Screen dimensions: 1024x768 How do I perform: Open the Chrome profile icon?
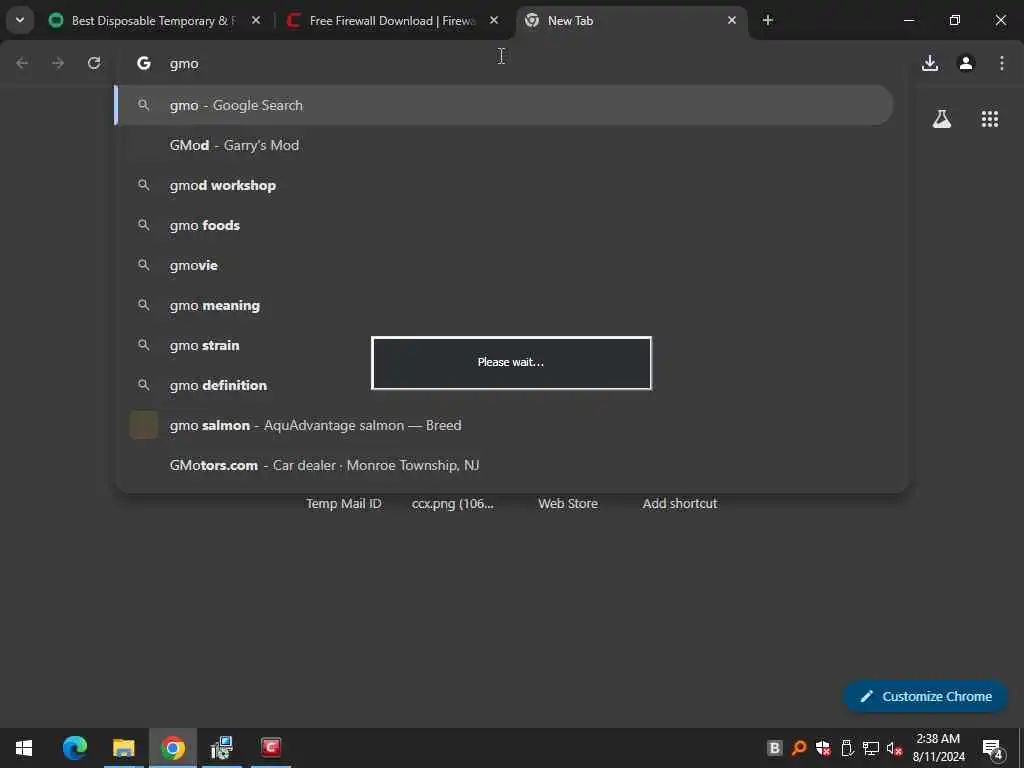pyautogui.click(x=966, y=63)
